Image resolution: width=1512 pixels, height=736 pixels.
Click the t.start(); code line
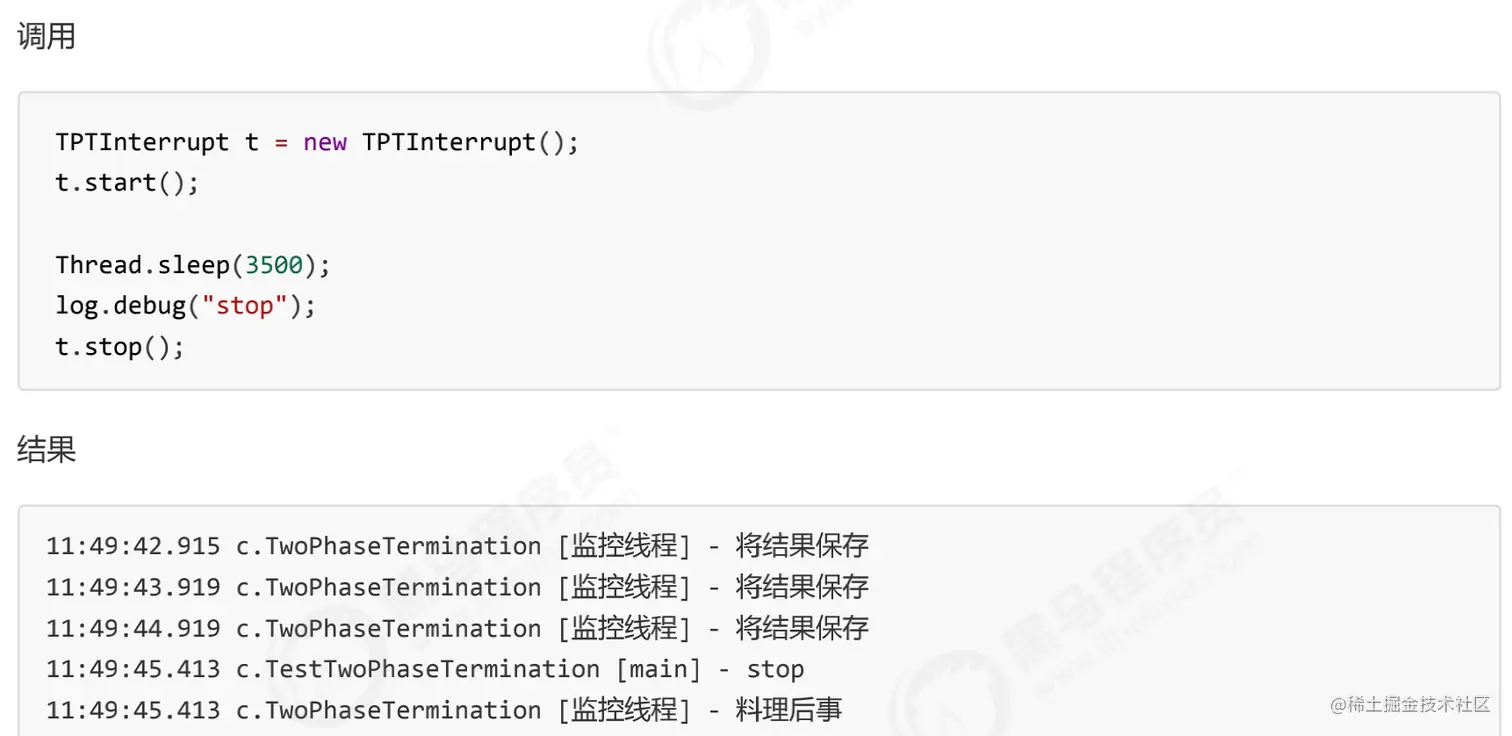pos(127,183)
